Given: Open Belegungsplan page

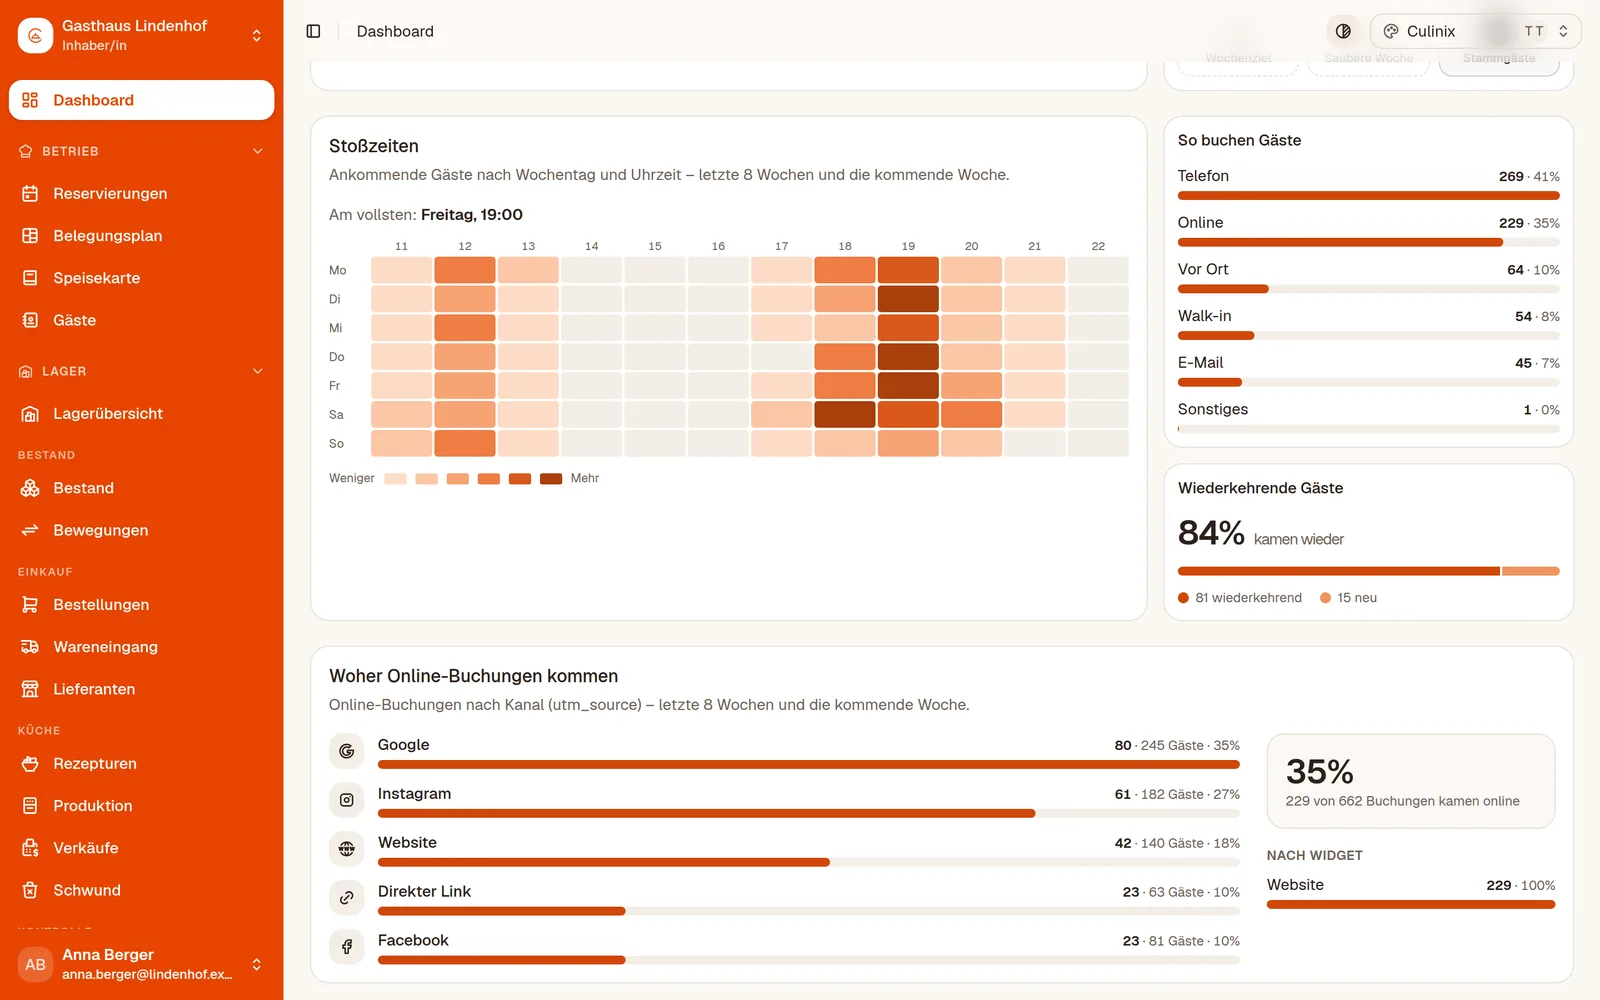Looking at the screenshot, I should coord(142,236).
